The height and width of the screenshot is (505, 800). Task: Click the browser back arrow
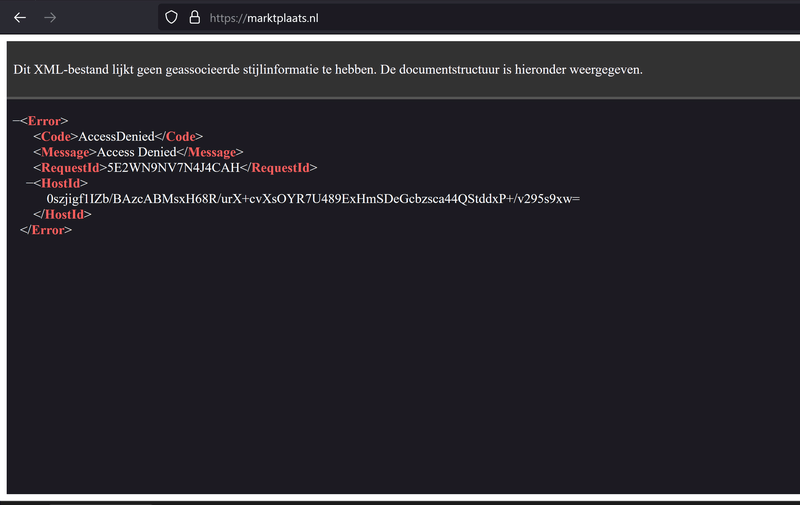point(20,17)
